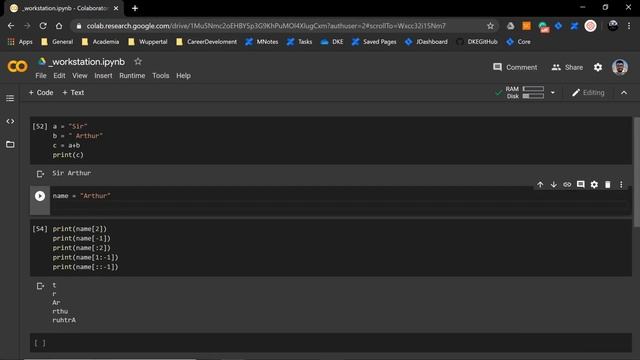Open cell editor settings gear

click(x=594, y=184)
